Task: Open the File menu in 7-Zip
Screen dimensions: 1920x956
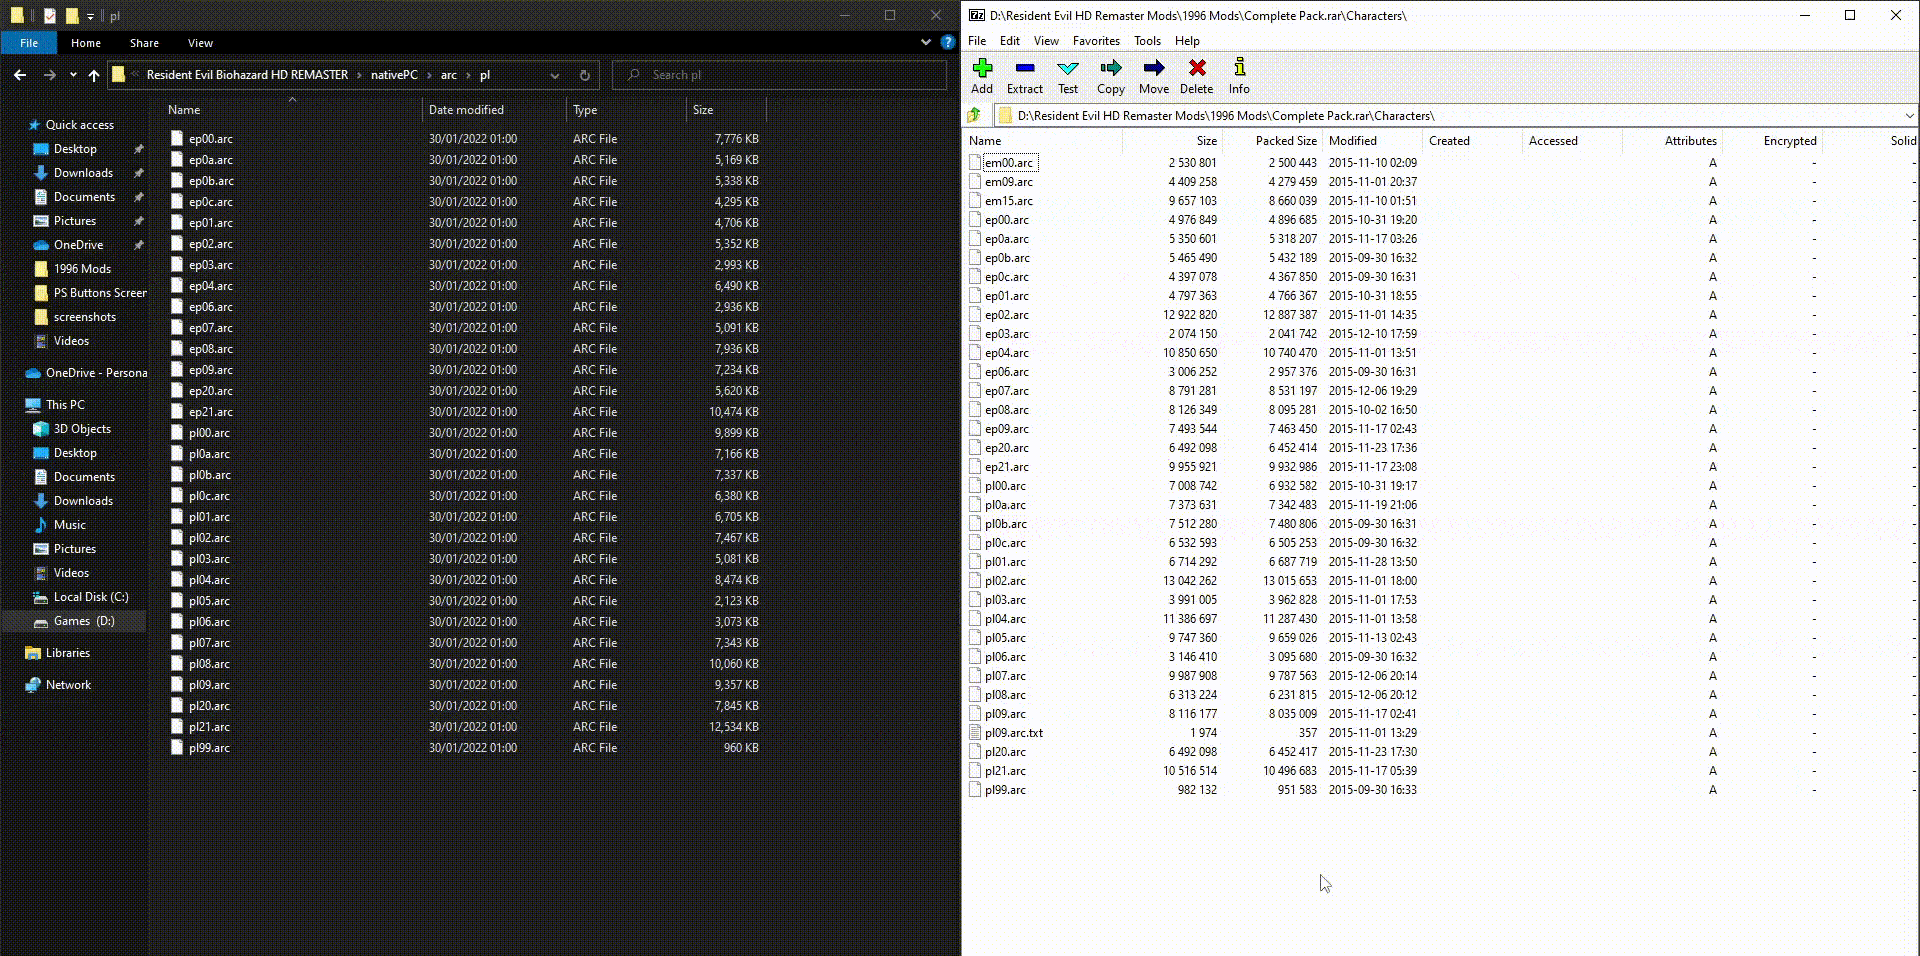Action: tap(977, 41)
